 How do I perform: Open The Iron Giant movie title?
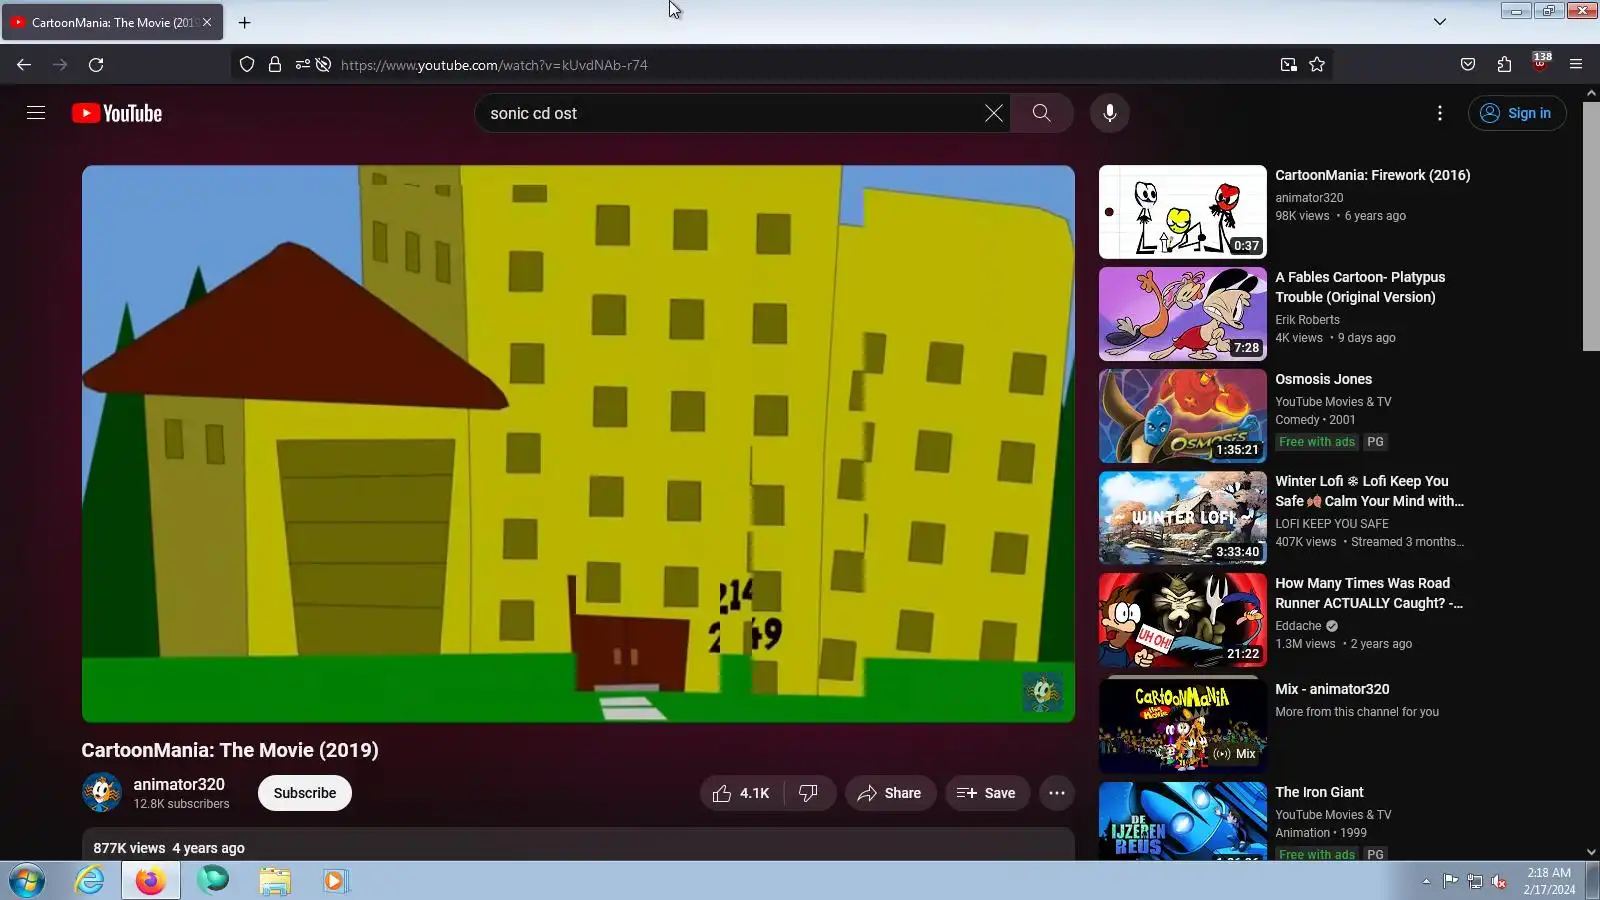[x=1319, y=792]
